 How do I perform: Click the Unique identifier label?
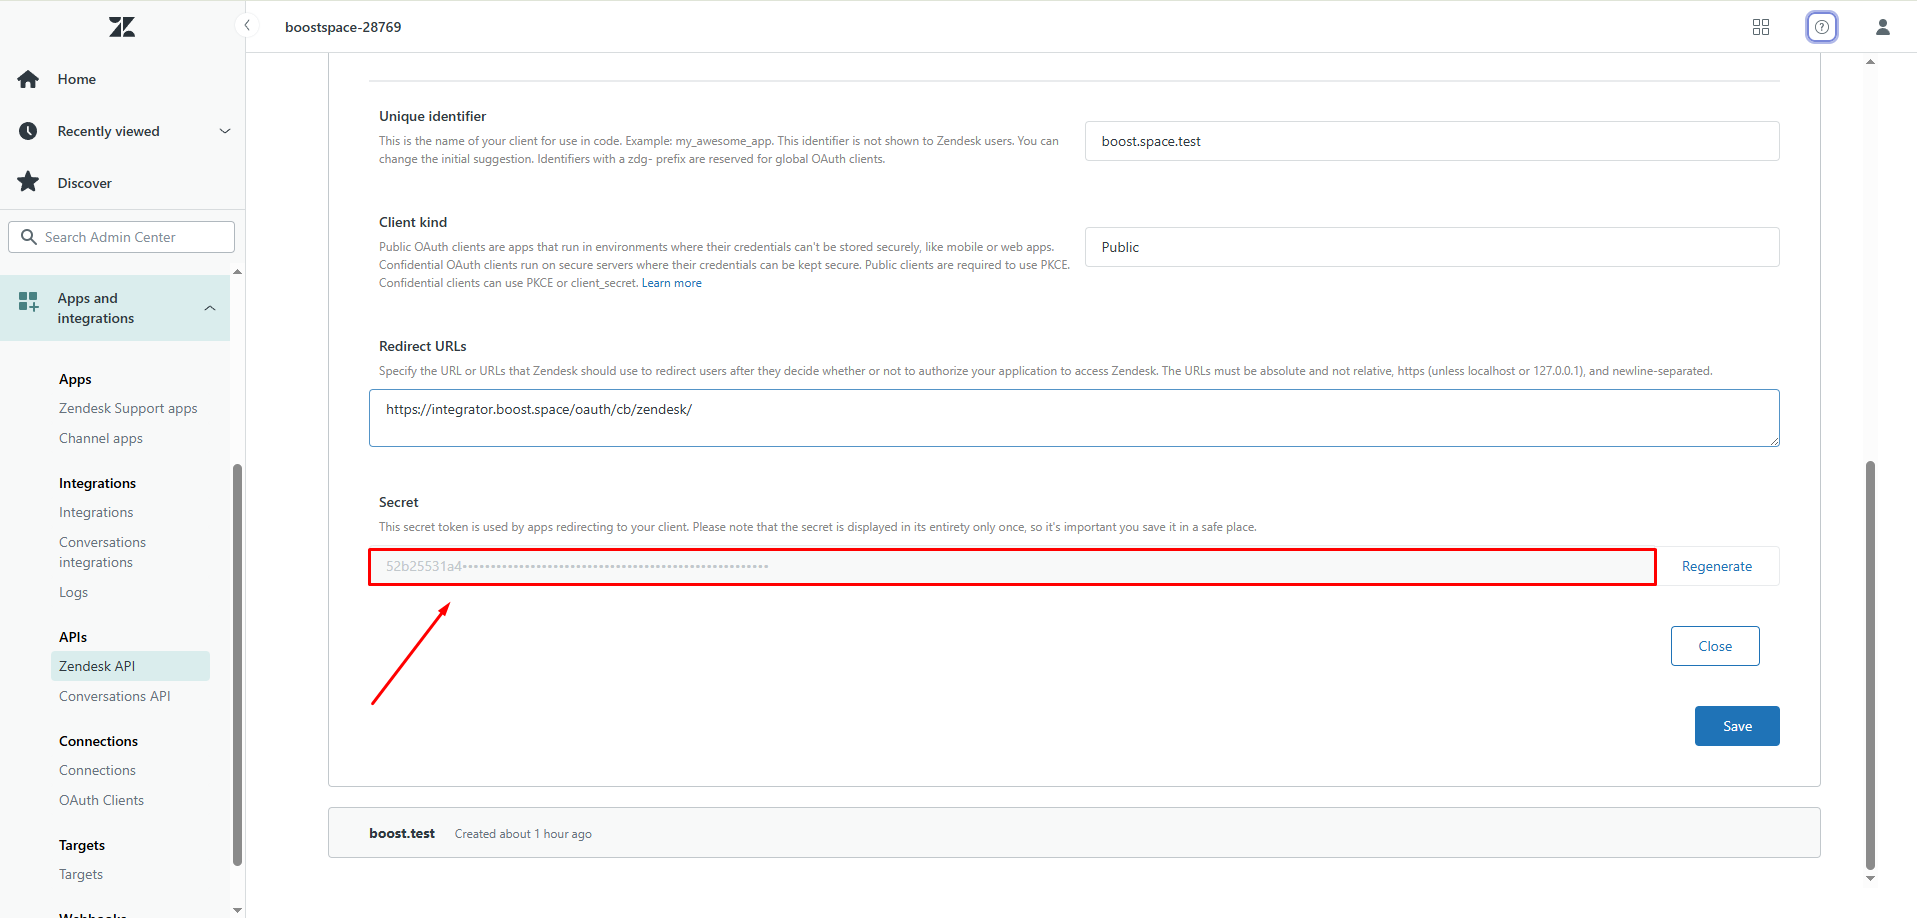point(432,116)
